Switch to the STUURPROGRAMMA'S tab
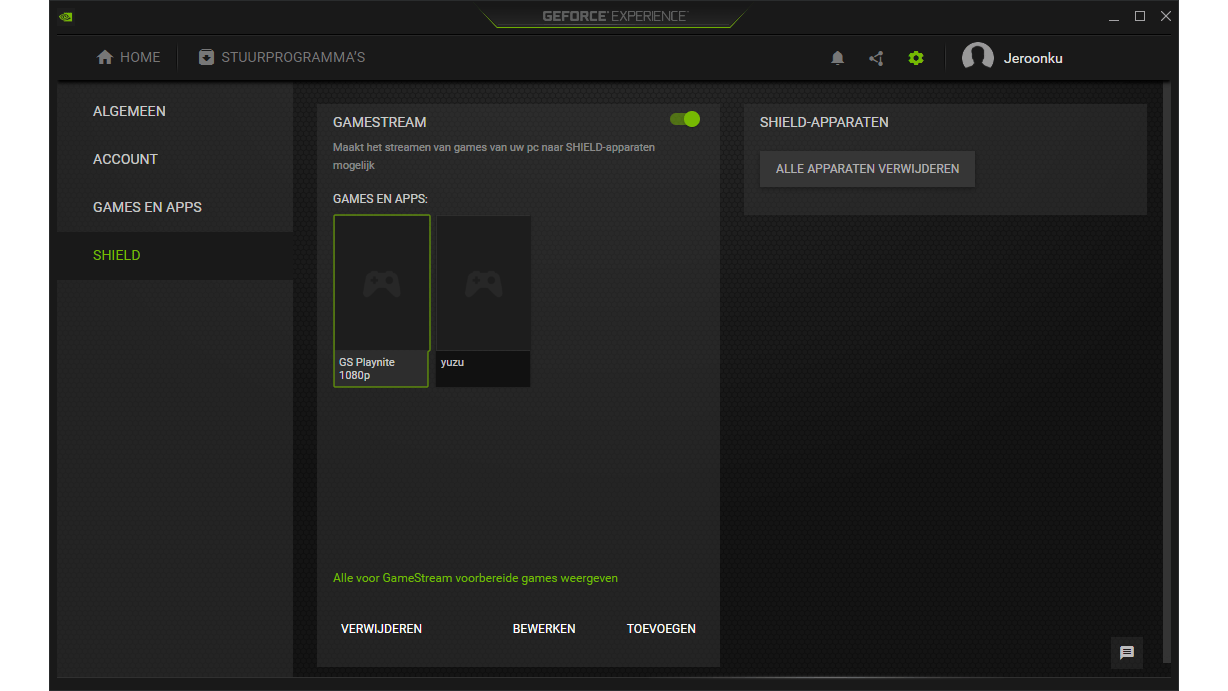 282,58
